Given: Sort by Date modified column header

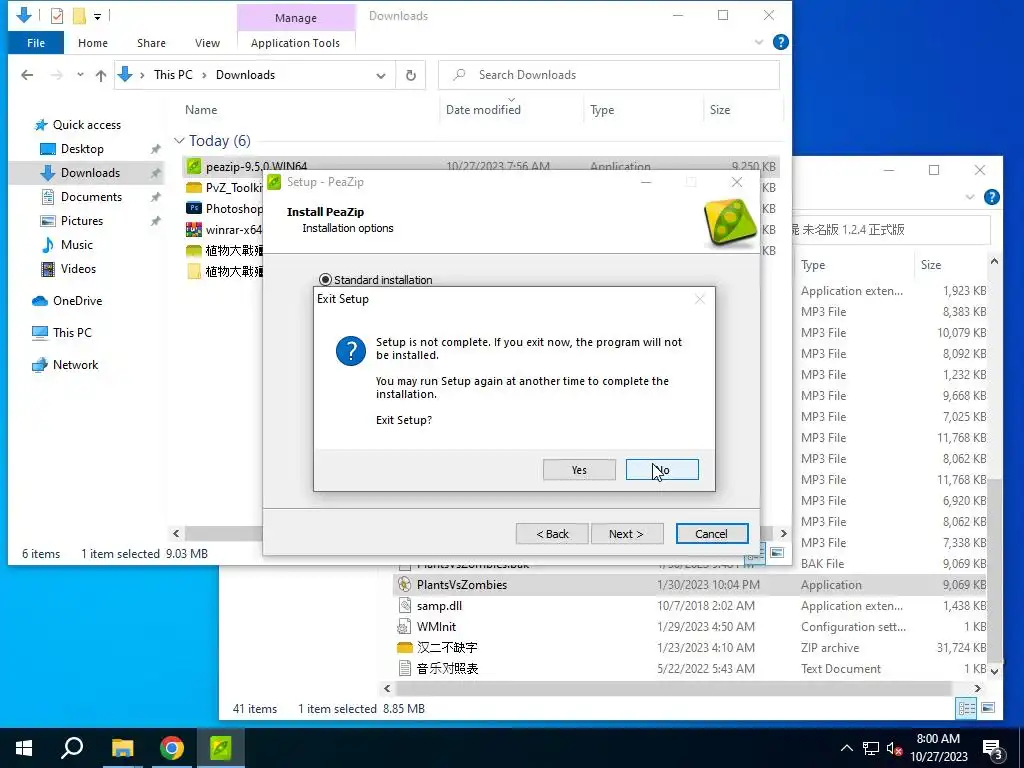Looking at the screenshot, I should 483,110.
